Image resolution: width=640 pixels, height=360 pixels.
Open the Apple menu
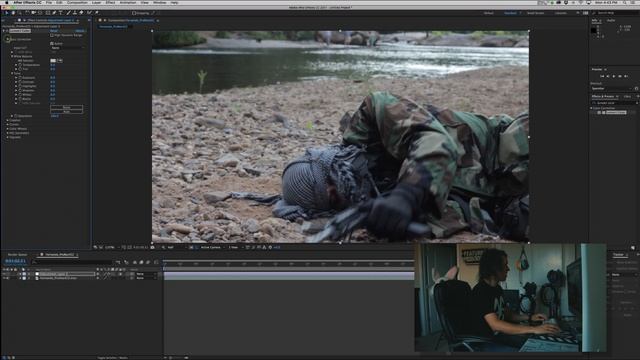pyautogui.click(x=7, y=2)
